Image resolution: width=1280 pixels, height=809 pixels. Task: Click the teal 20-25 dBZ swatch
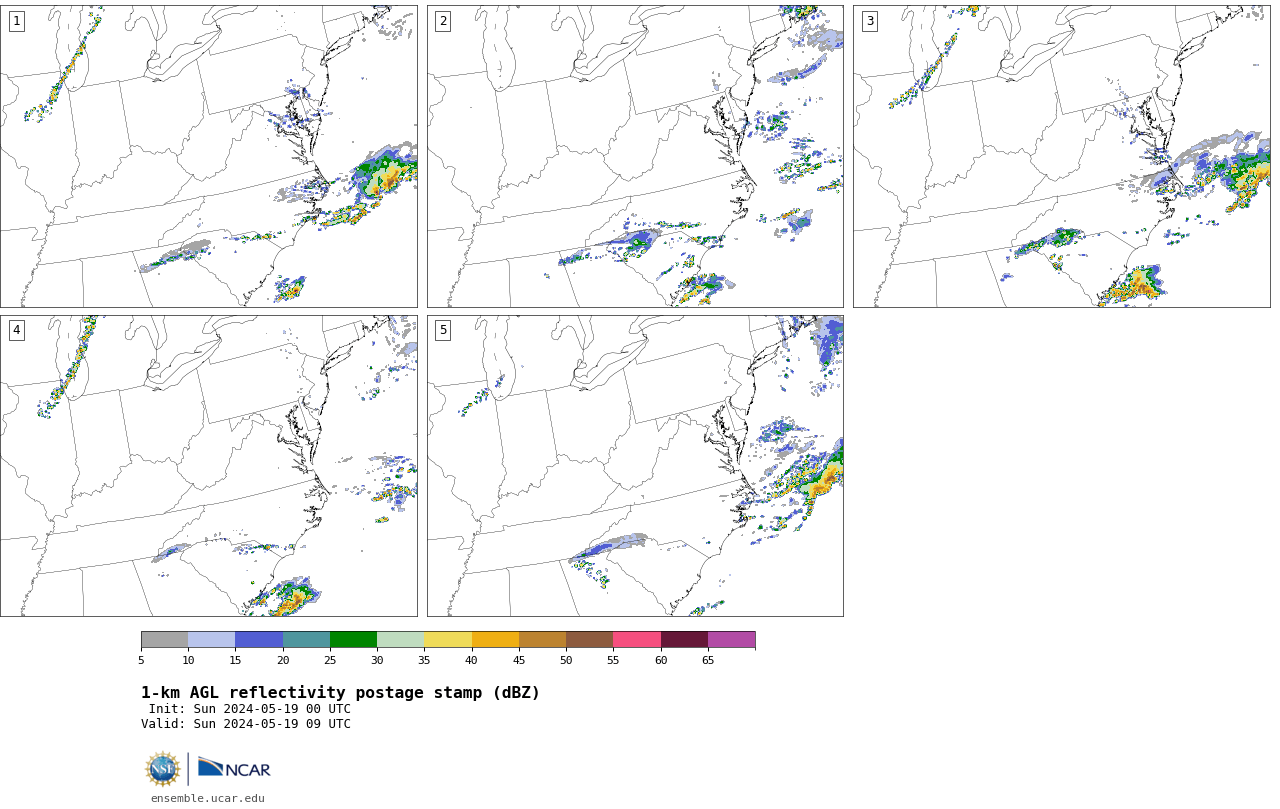pyautogui.click(x=306, y=640)
